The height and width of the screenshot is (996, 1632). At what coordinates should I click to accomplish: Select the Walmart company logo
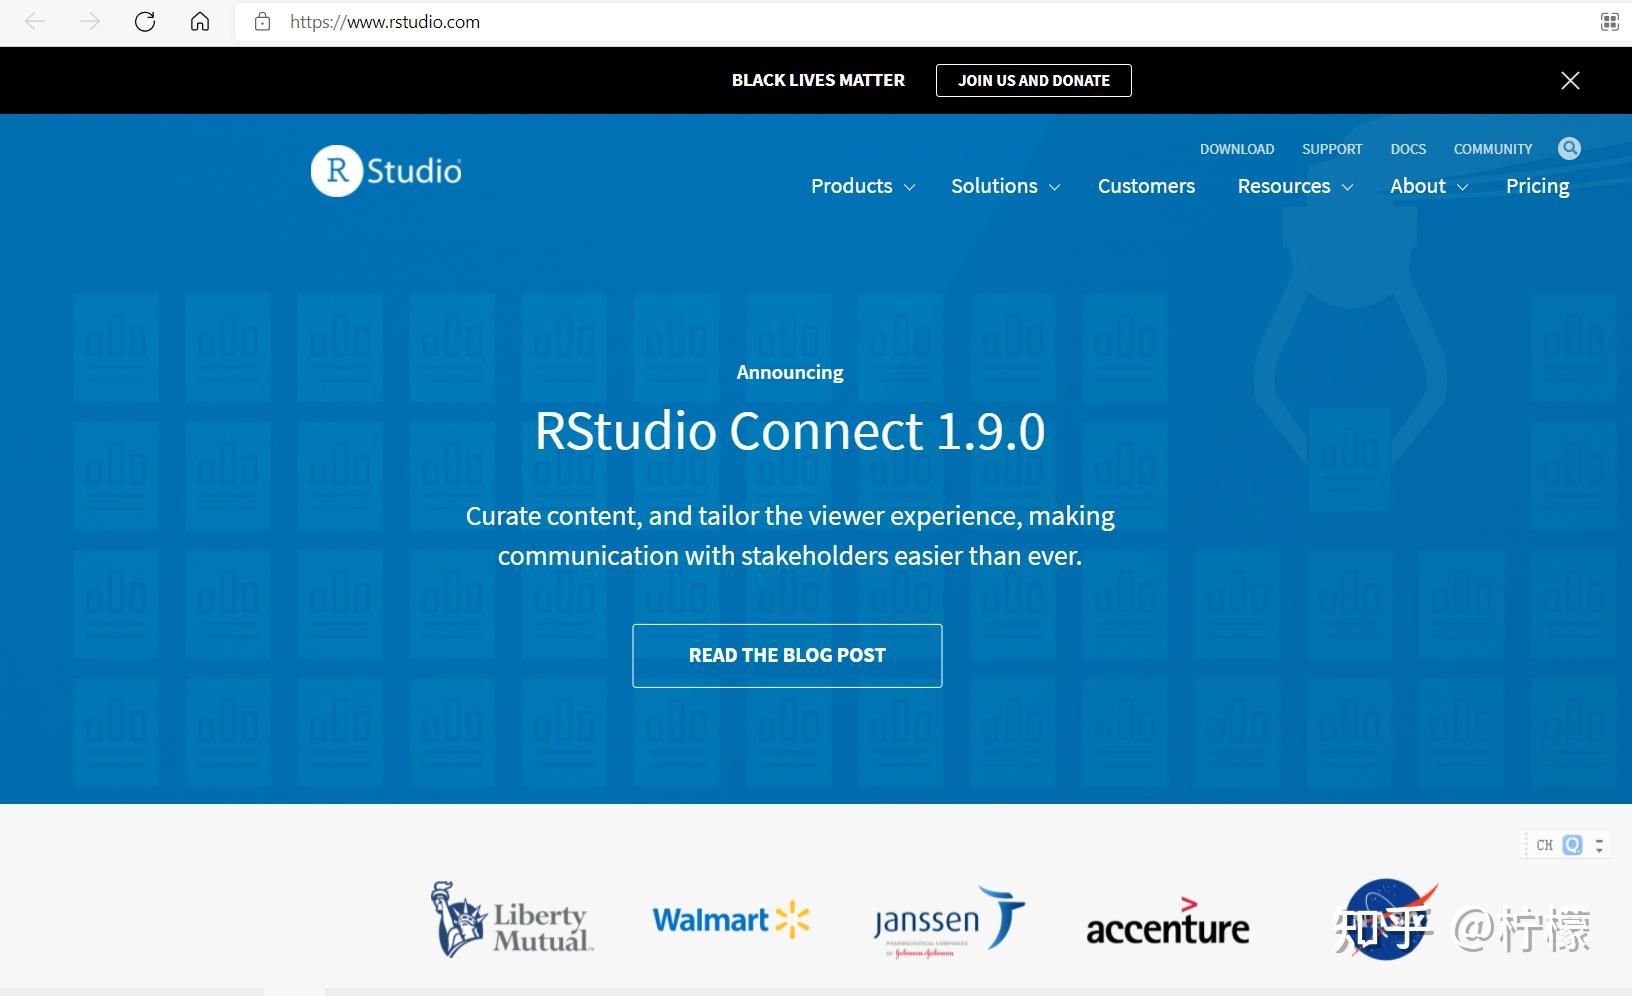click(729, 920)
